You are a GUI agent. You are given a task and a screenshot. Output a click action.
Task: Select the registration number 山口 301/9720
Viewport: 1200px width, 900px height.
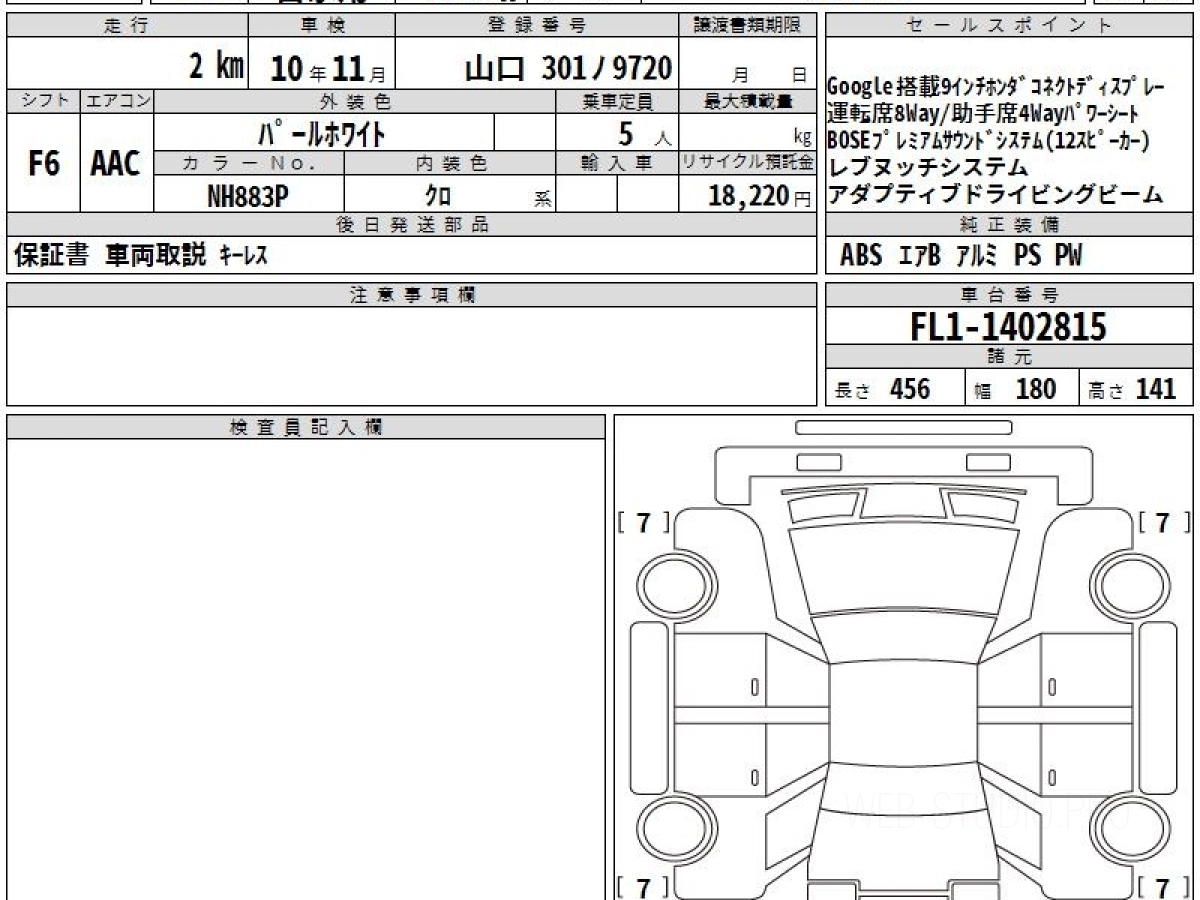coord(568,67)
